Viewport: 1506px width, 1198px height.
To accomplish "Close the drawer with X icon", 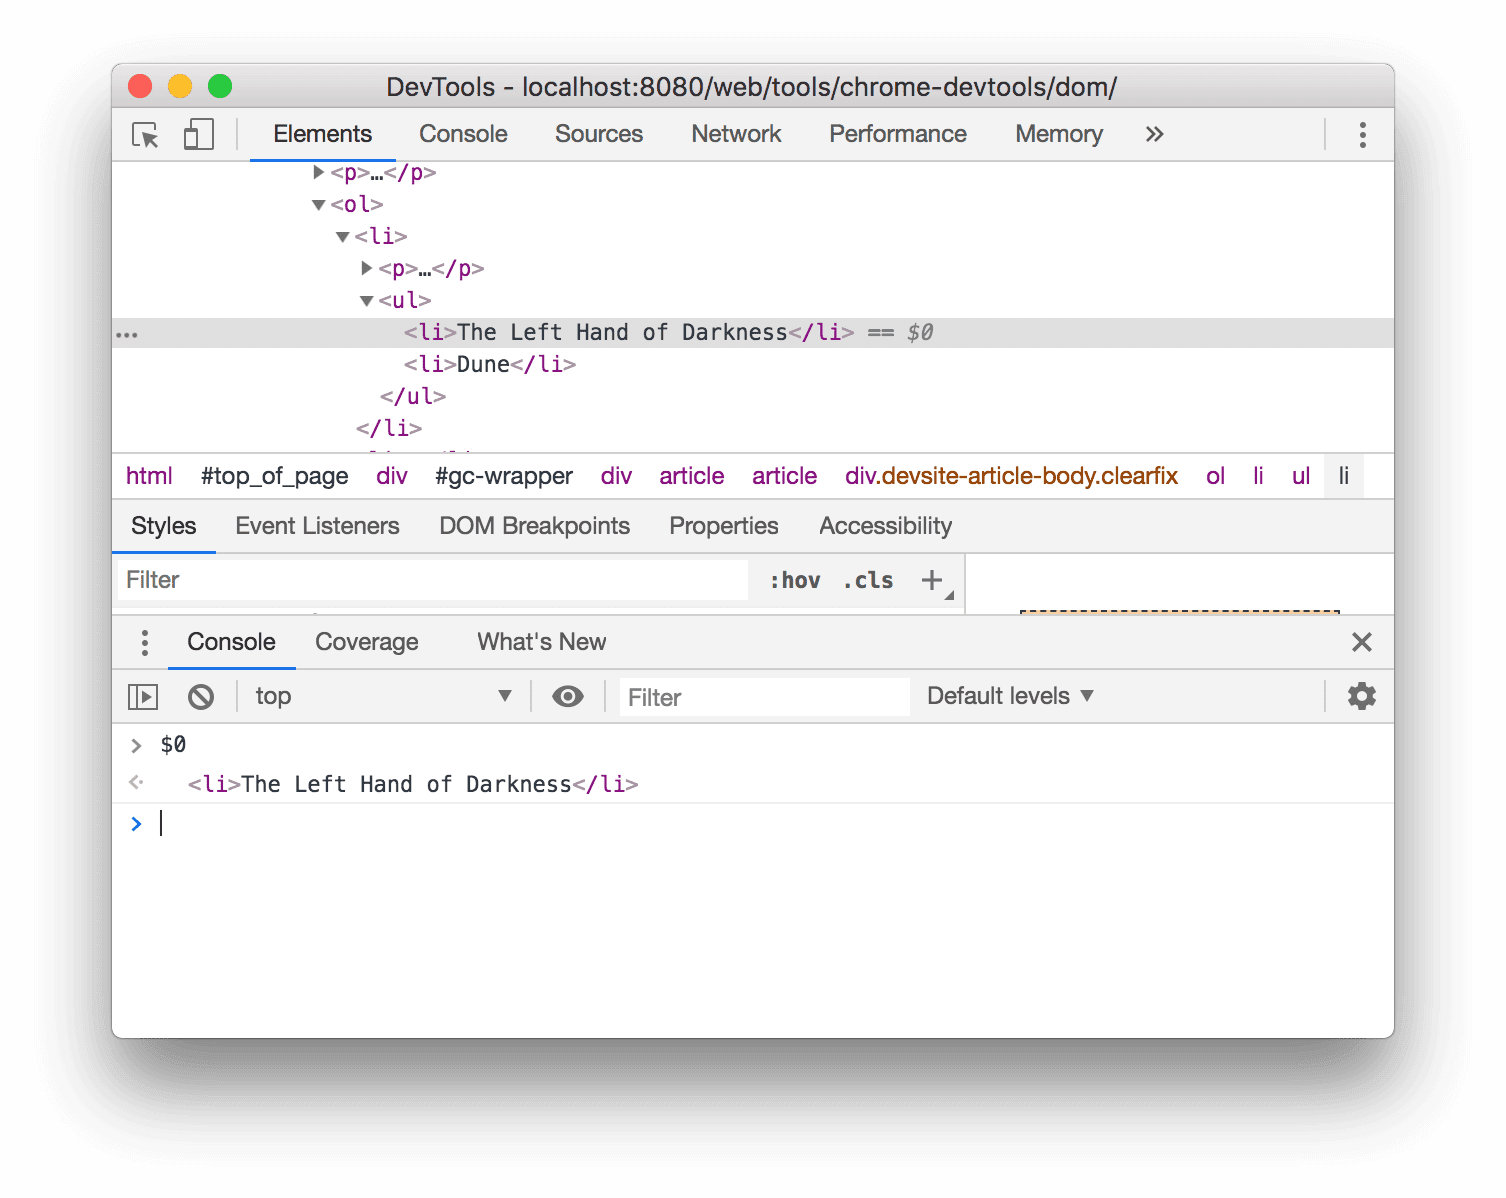I will pyautogui.click(x=1361, y=642).
